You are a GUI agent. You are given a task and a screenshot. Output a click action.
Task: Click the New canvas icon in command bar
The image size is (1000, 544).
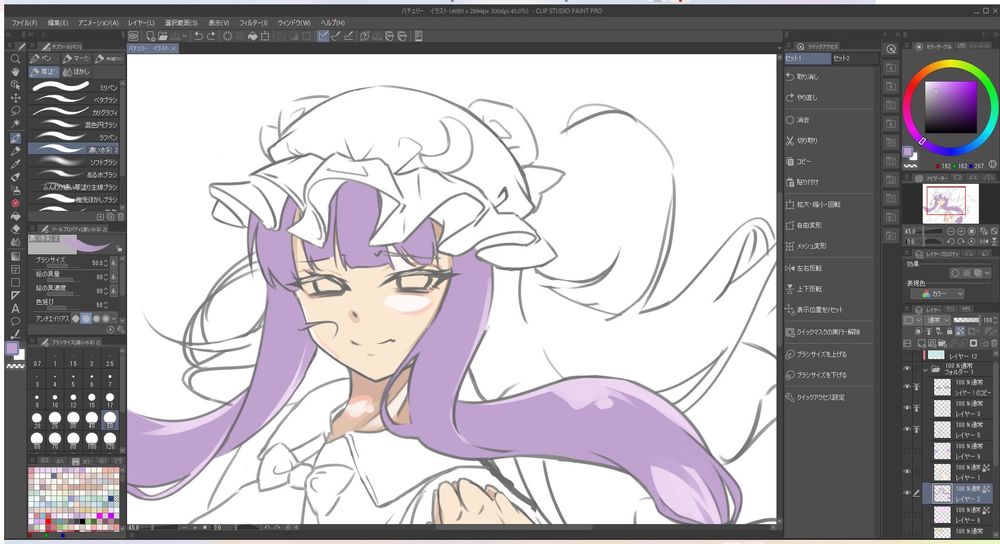[x=151, y=36]
